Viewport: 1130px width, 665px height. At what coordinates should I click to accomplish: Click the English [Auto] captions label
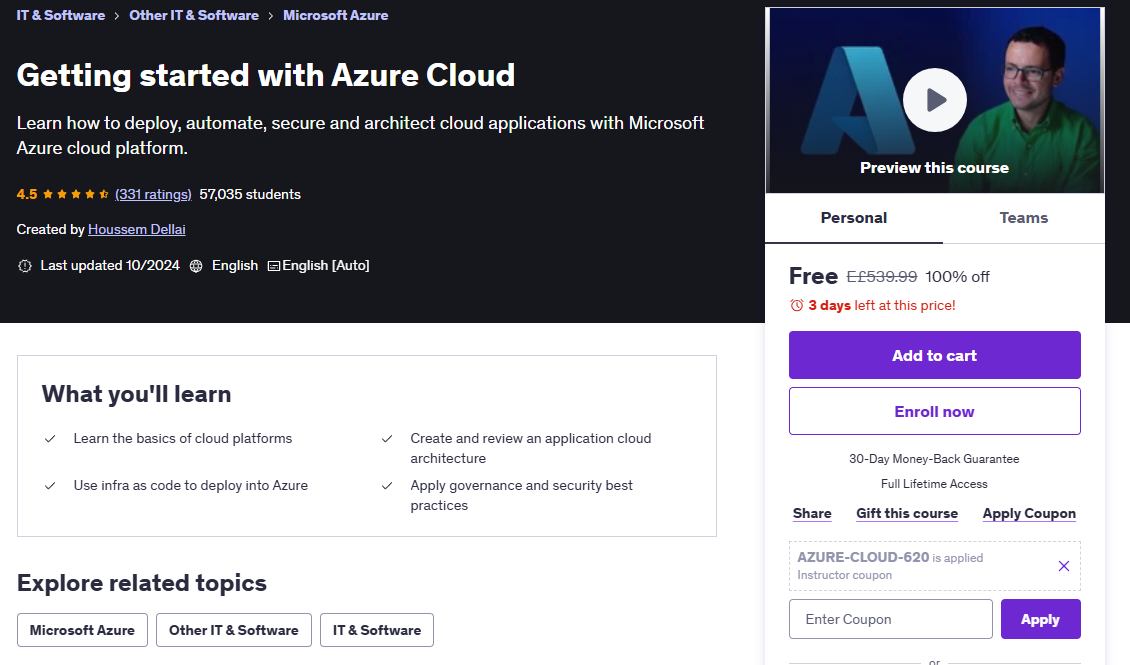326,266
